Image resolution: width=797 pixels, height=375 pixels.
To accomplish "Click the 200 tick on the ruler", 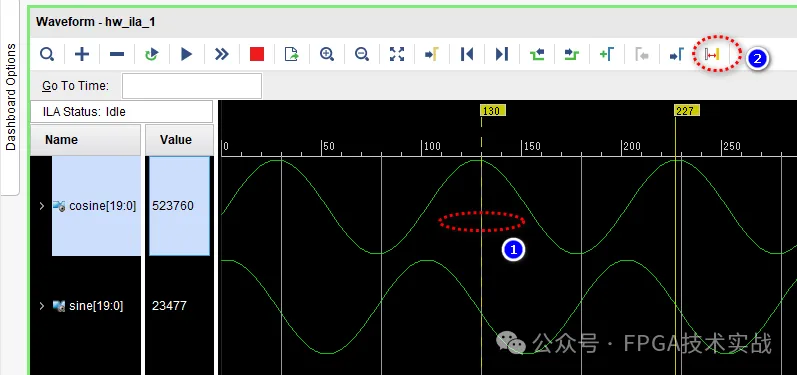I will pyautogui.click(x=632, y=147).
